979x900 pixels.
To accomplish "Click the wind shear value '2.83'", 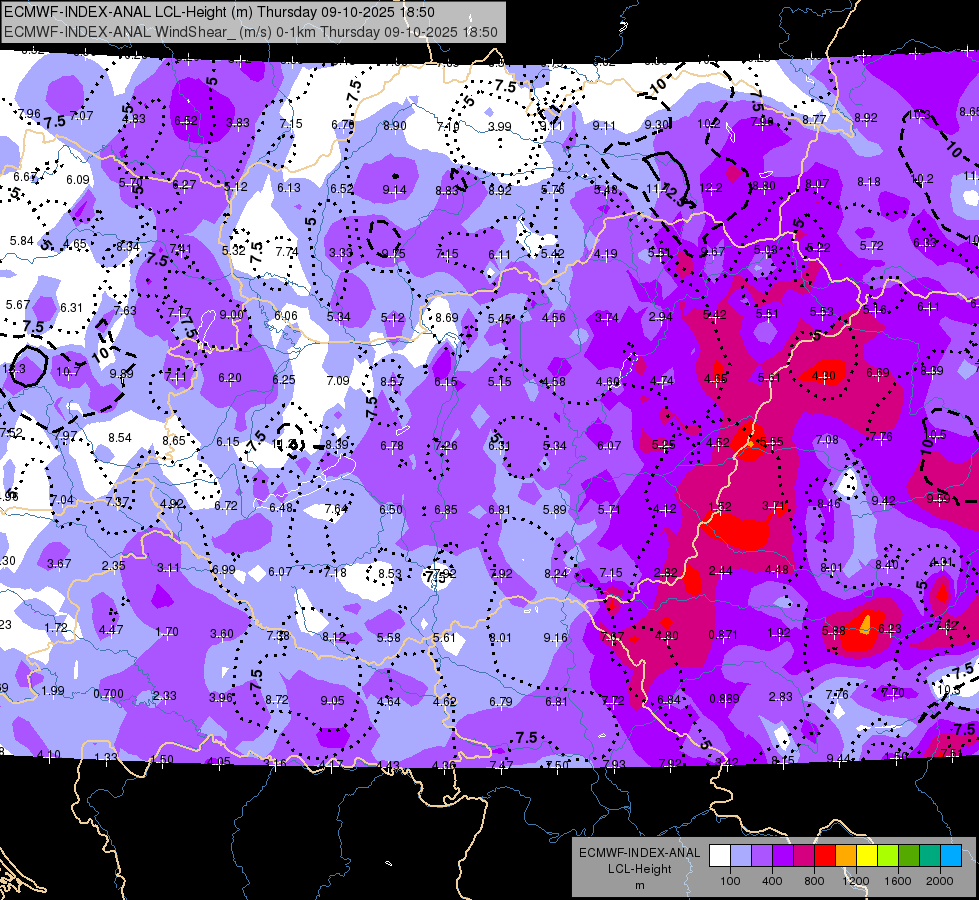I will (x=780, y=696).
